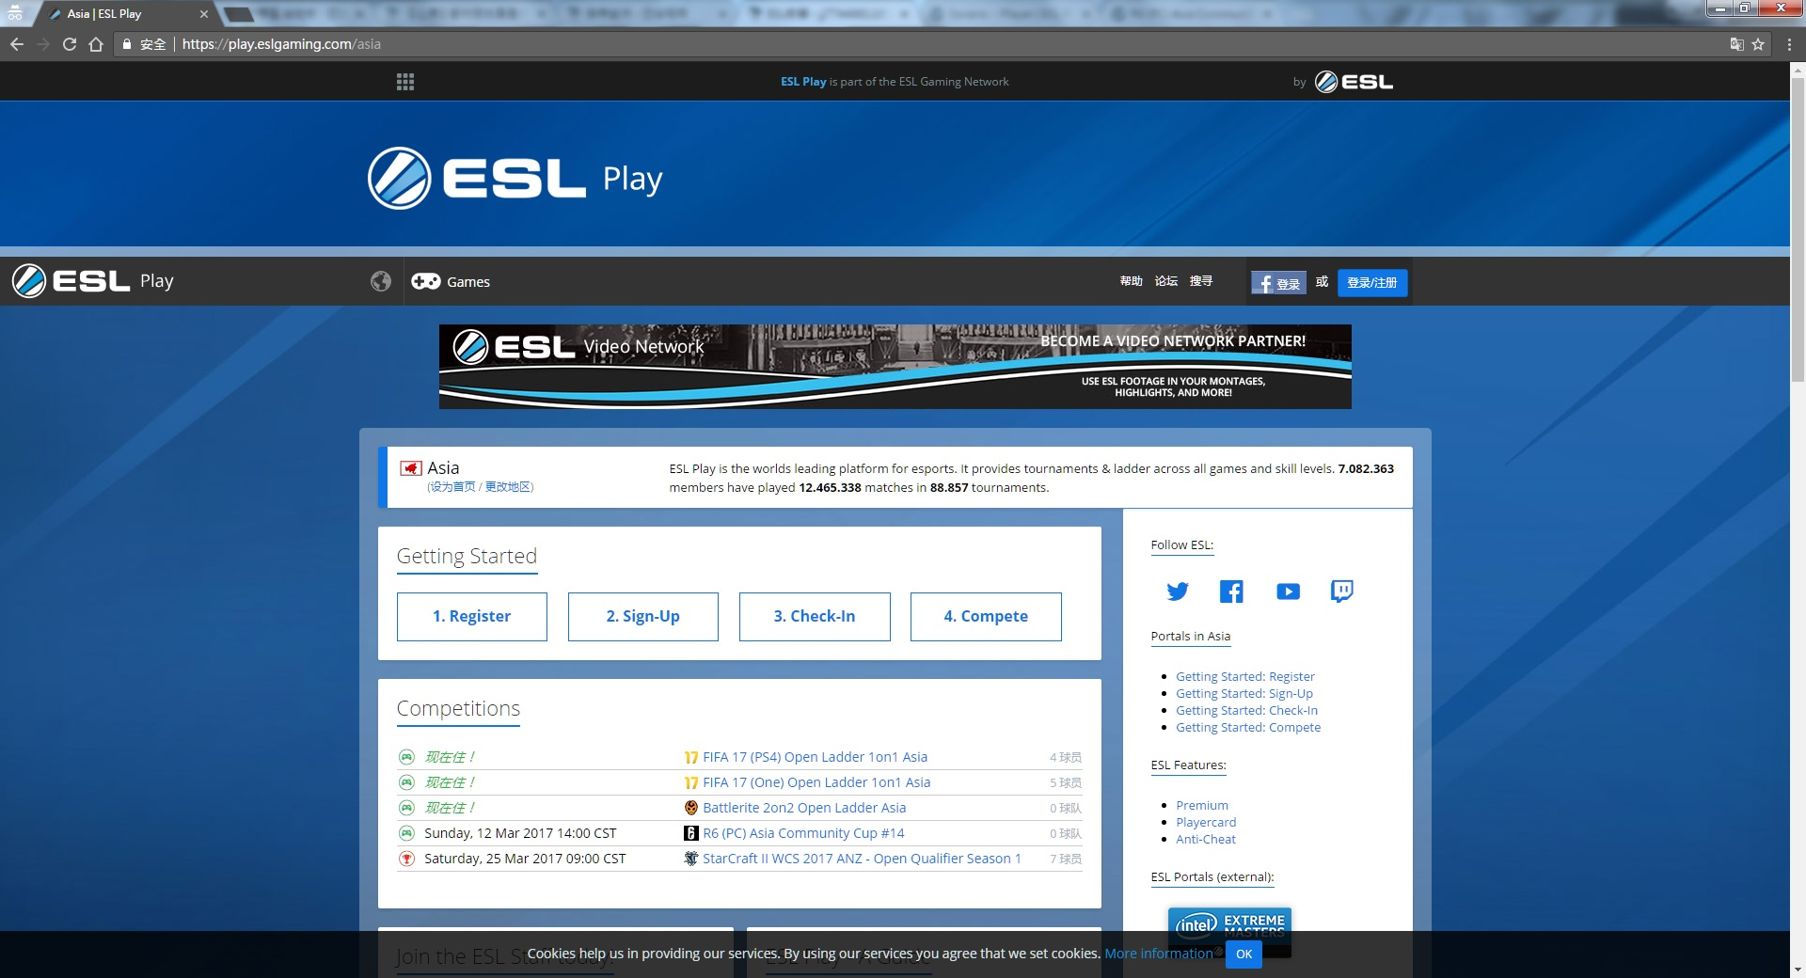
Task: Click the Sunday, 12 Mar 2017 14:00 CST entry
Action: (520, 833)
